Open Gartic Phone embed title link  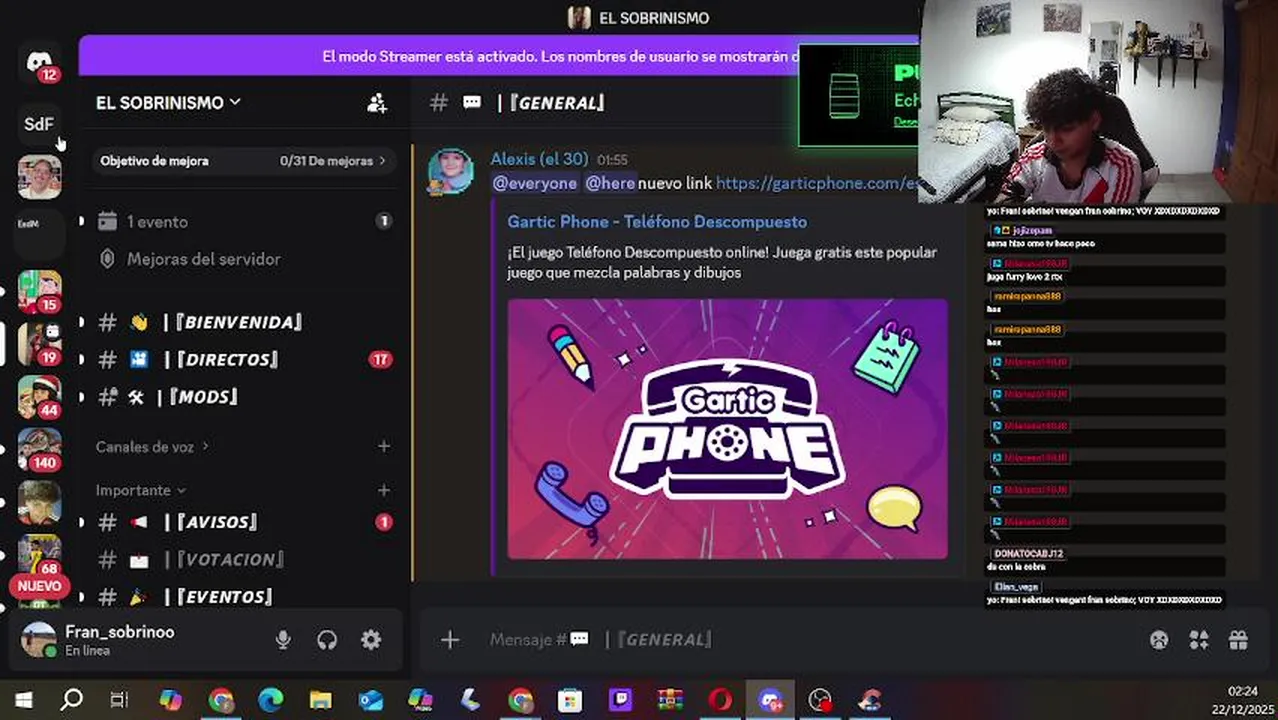click(x=657, y=222)
